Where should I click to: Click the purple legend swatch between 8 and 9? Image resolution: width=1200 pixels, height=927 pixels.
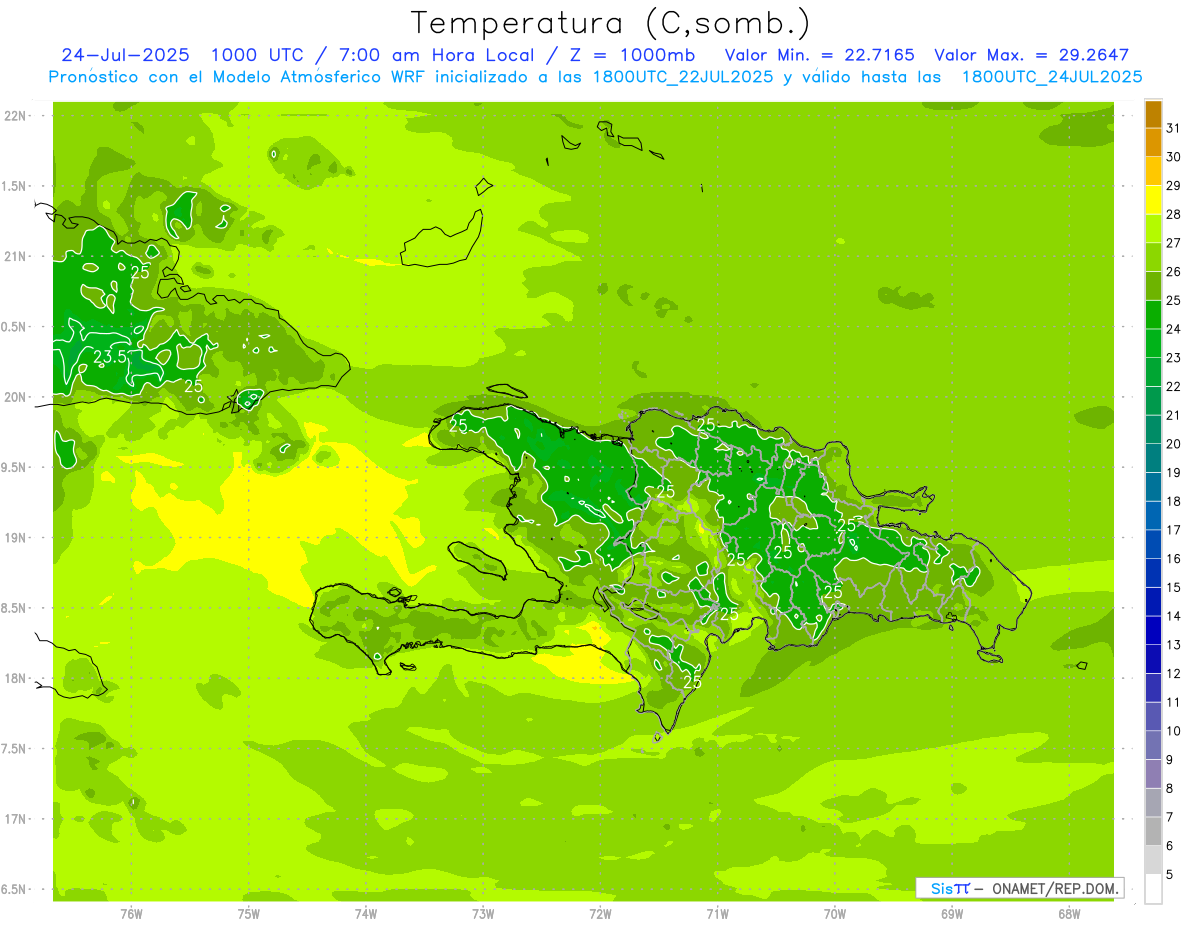[x=1153, y=774]
